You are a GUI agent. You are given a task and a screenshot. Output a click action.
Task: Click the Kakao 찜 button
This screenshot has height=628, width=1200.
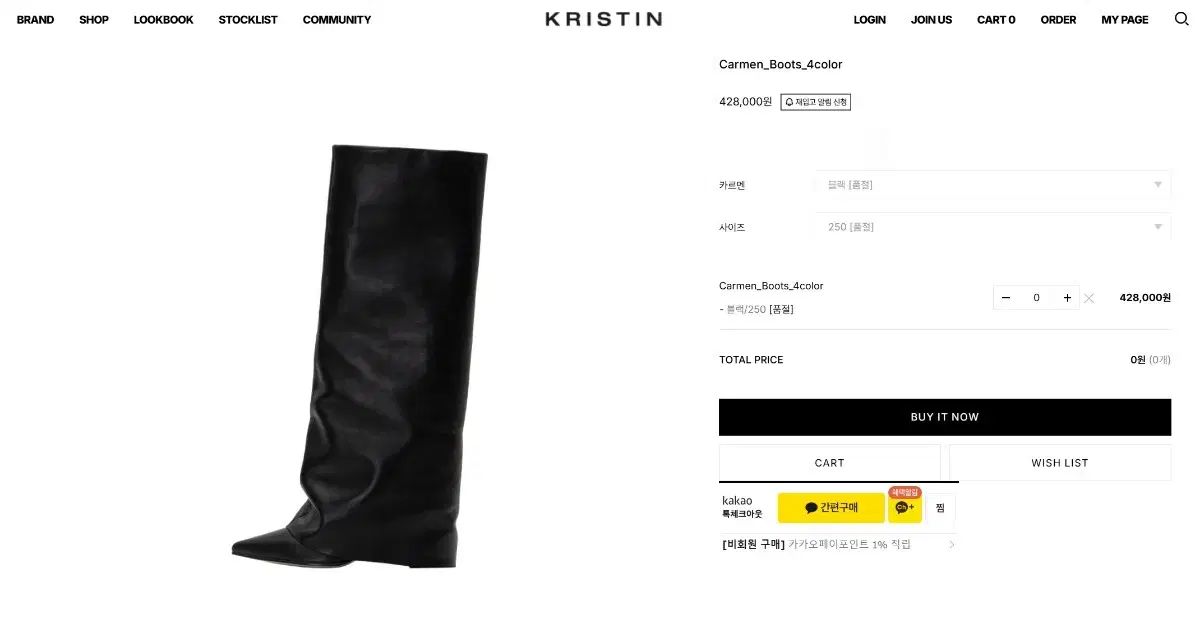[x=940, y=508]
